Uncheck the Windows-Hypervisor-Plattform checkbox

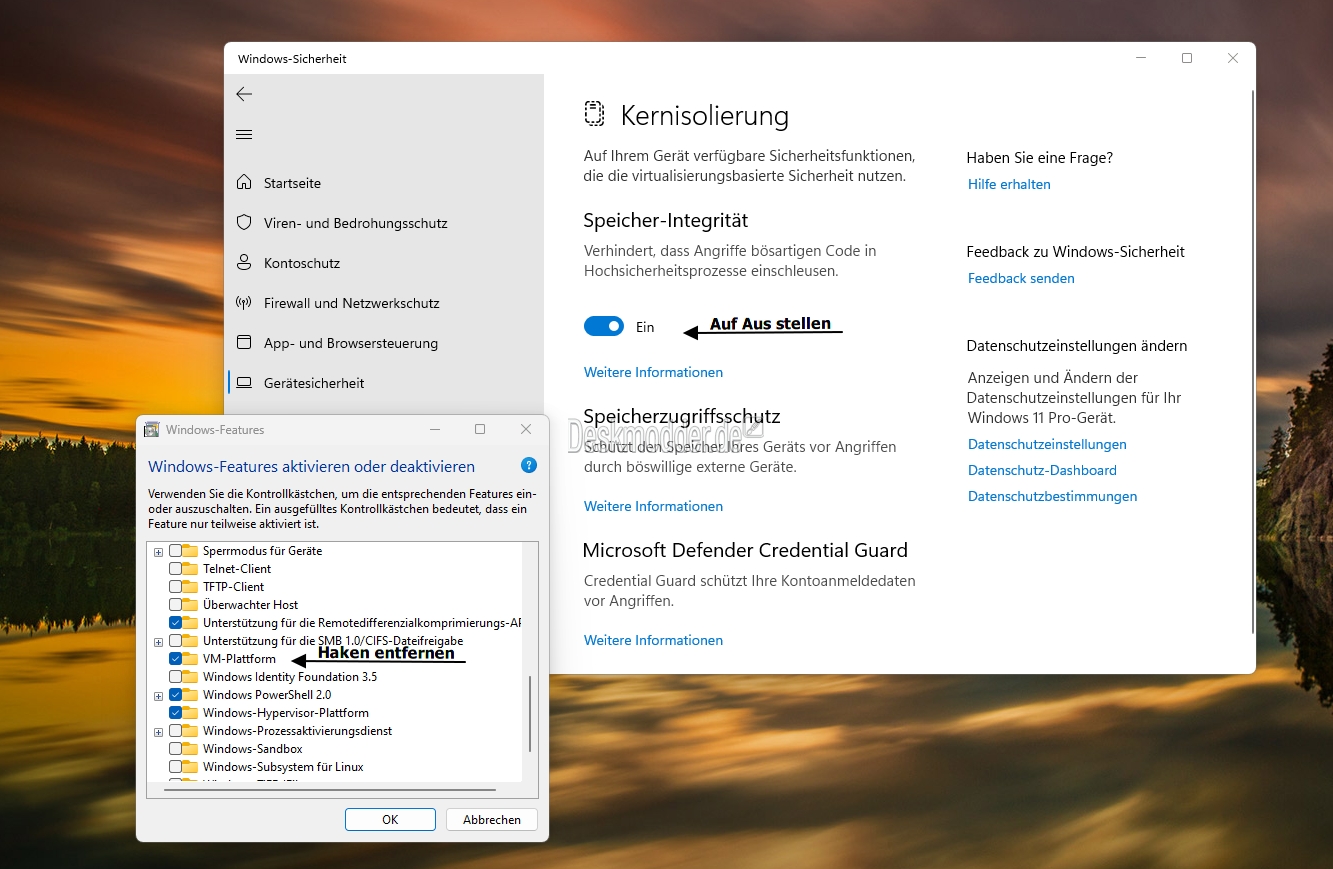point(176,713)
